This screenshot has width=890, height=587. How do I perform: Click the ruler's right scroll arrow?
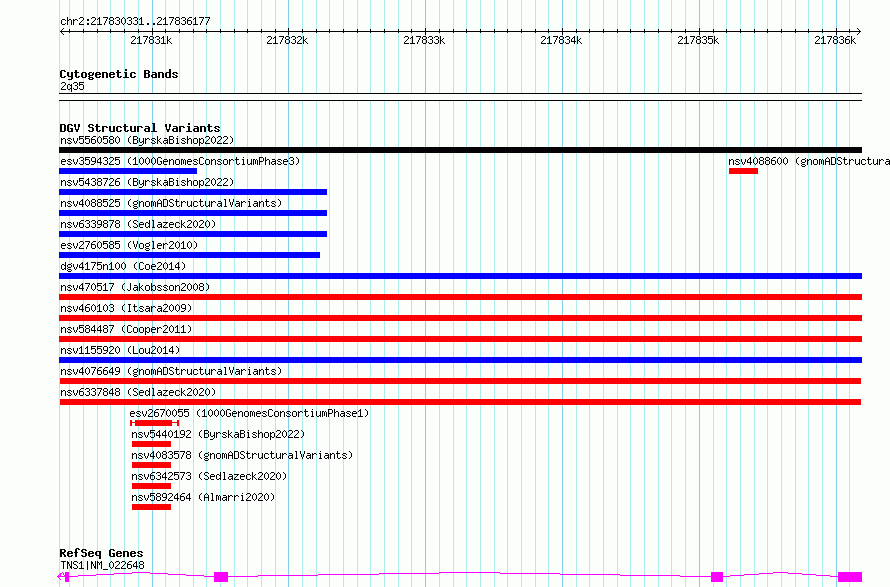tap(859, 32)
